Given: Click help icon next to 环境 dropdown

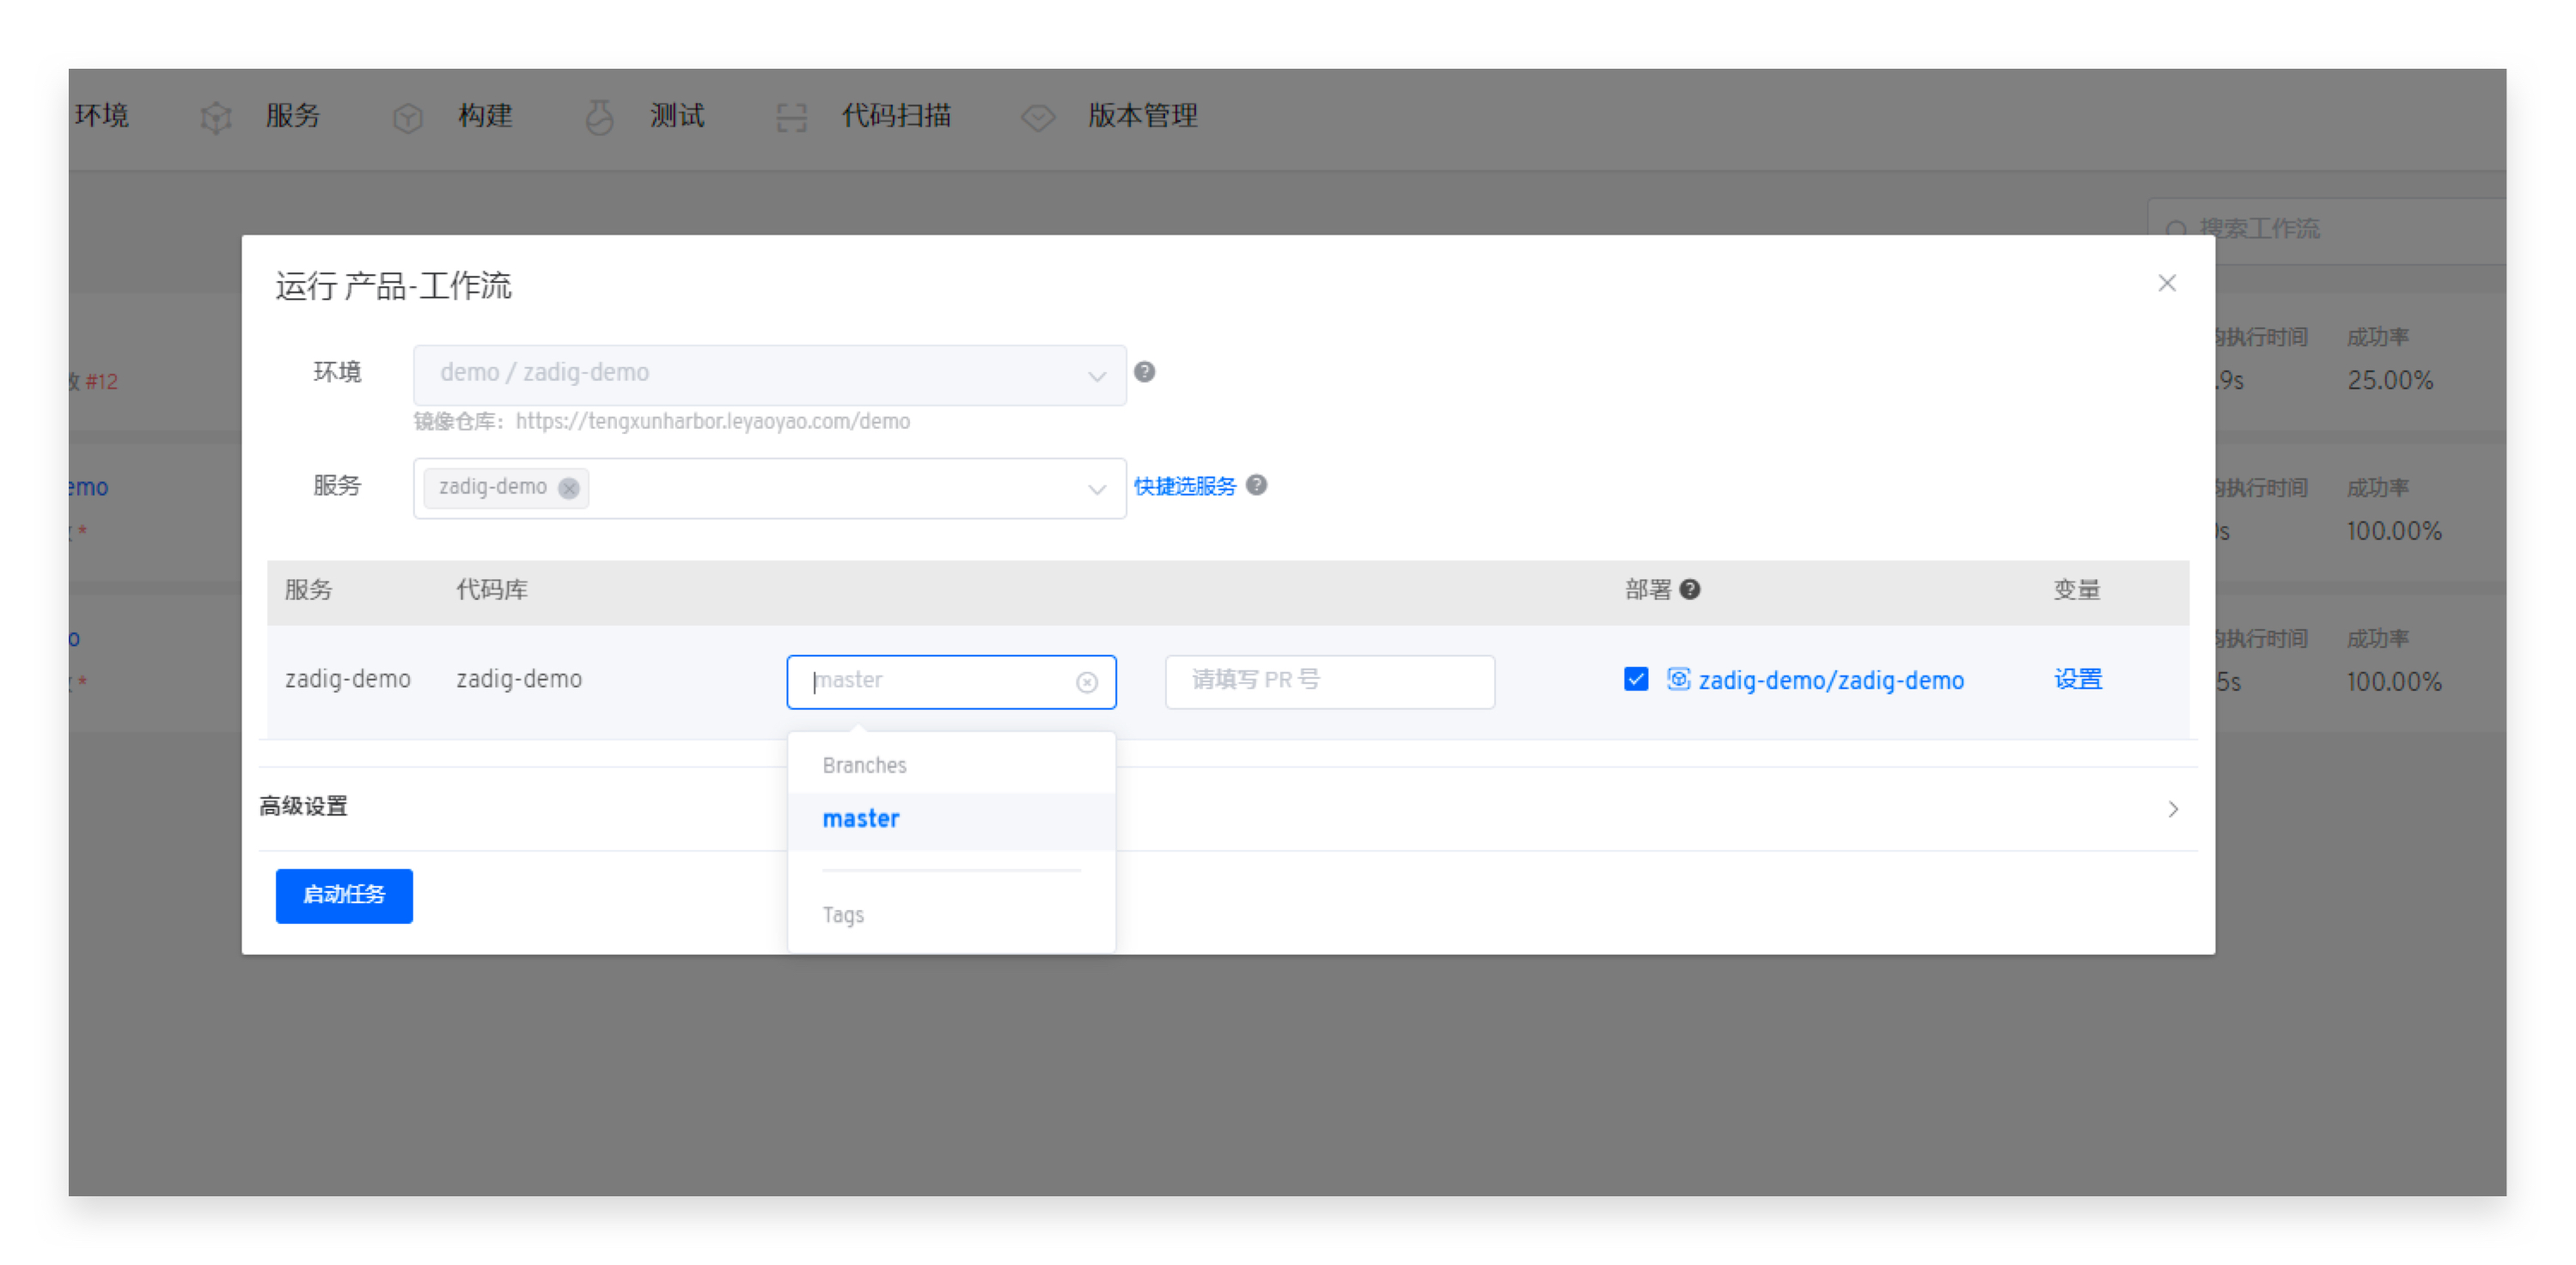Looking at the screenshot, I should 1144,372.
